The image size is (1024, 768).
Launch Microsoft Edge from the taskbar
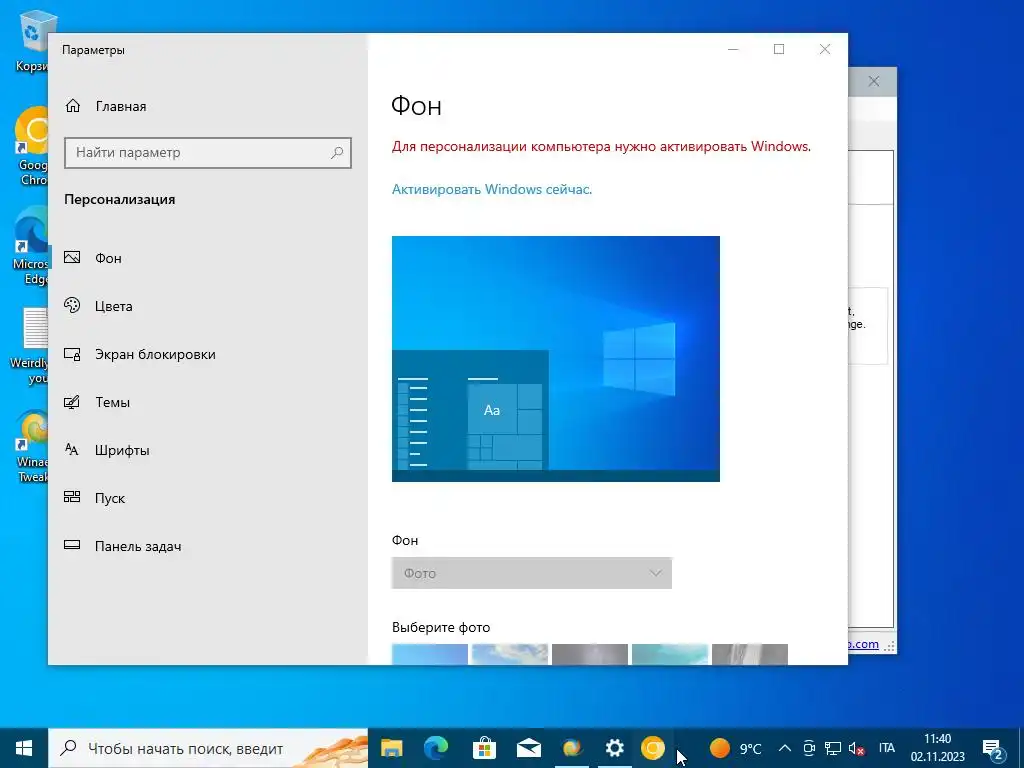pos(436,748)
